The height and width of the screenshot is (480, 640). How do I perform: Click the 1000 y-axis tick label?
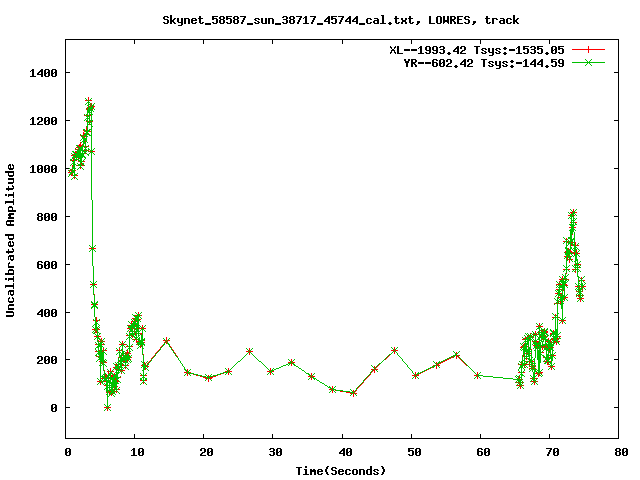tap(43, 169)
